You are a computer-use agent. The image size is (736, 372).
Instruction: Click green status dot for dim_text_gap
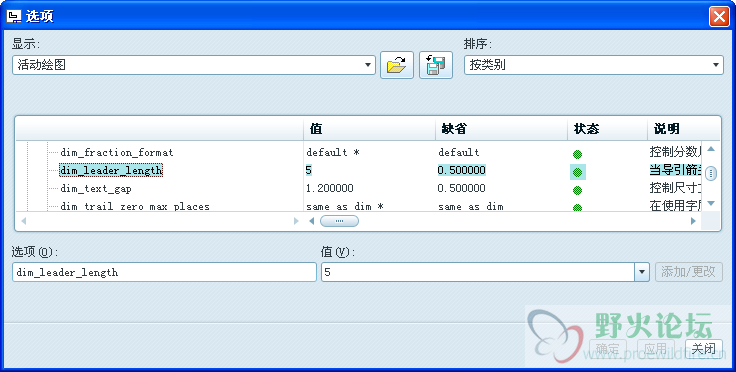tap(577, 190)
